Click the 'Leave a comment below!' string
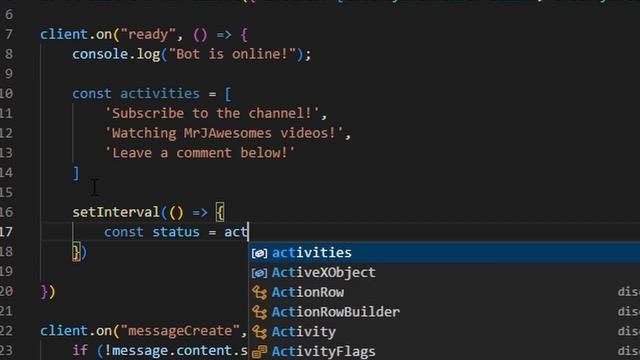 click(x=200, y=153)
